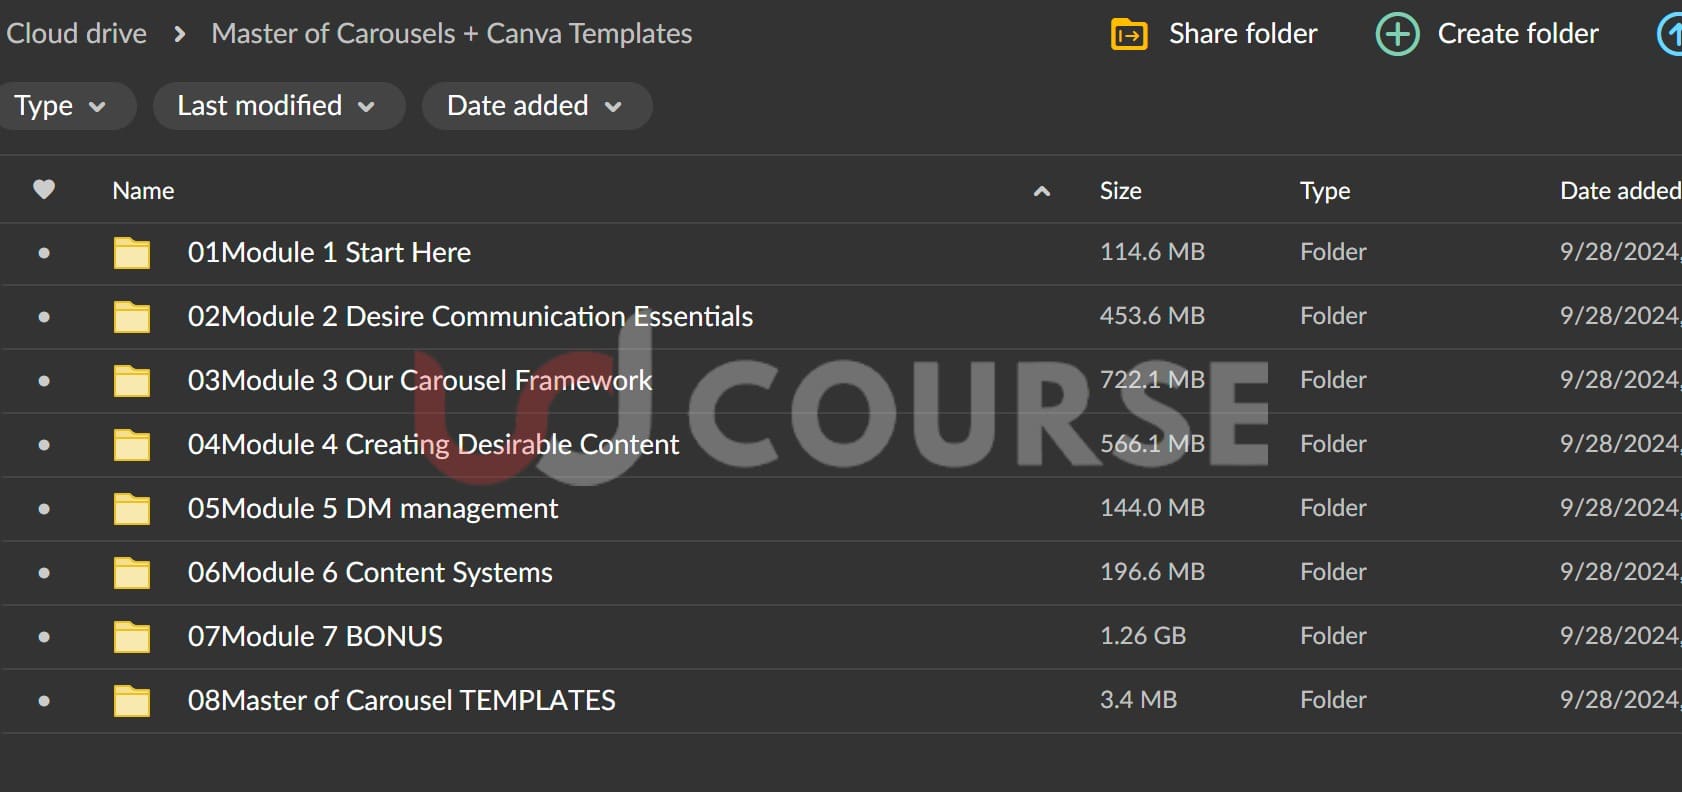The width and height of the screenshot is (1682, 792).
Task: Open the Type filter dropdown
Action: [x=60, y=106]
